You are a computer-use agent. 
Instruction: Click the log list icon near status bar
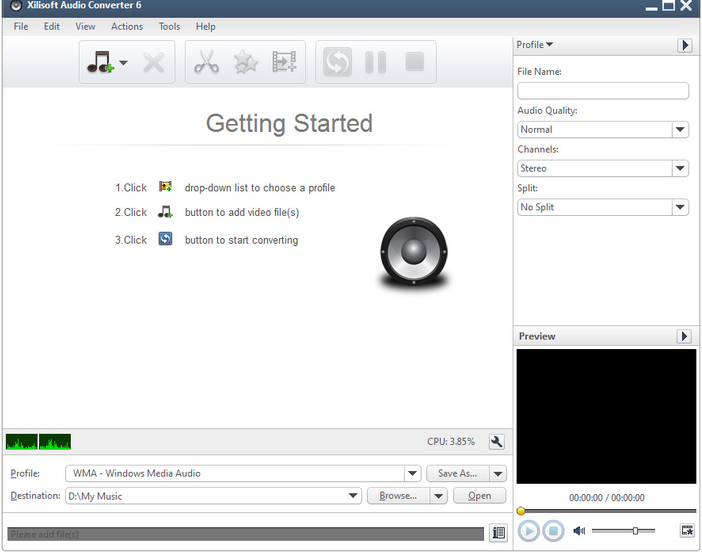498,533
